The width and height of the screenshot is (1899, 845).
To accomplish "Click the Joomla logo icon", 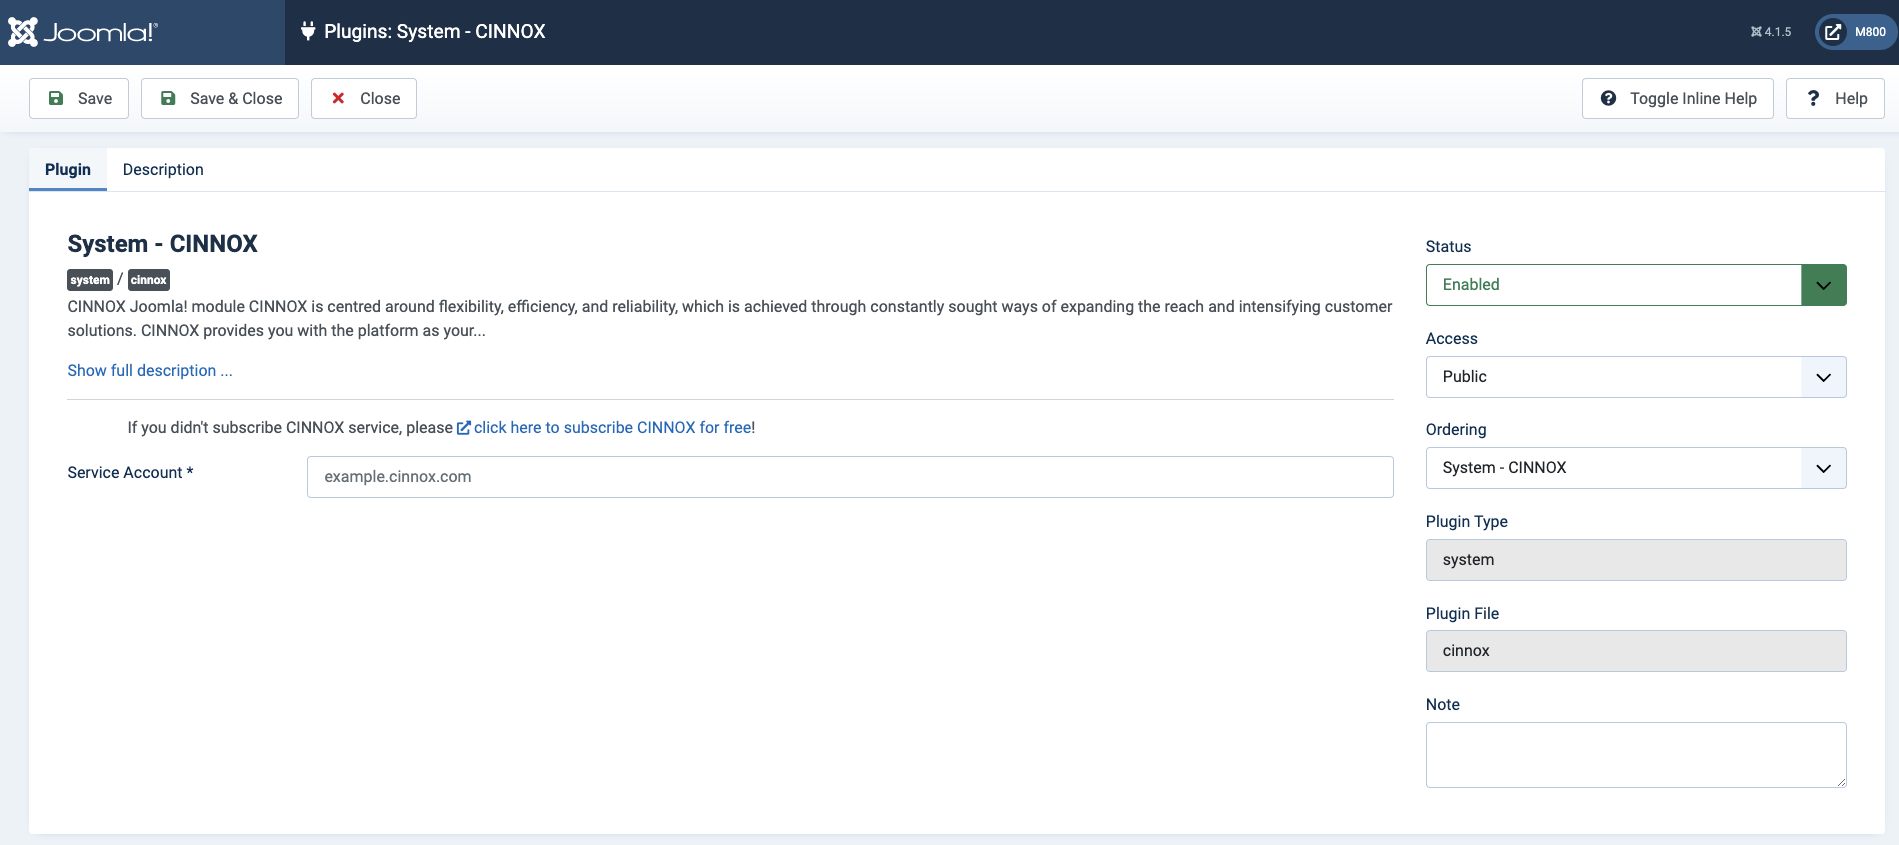I will [23, 32].
